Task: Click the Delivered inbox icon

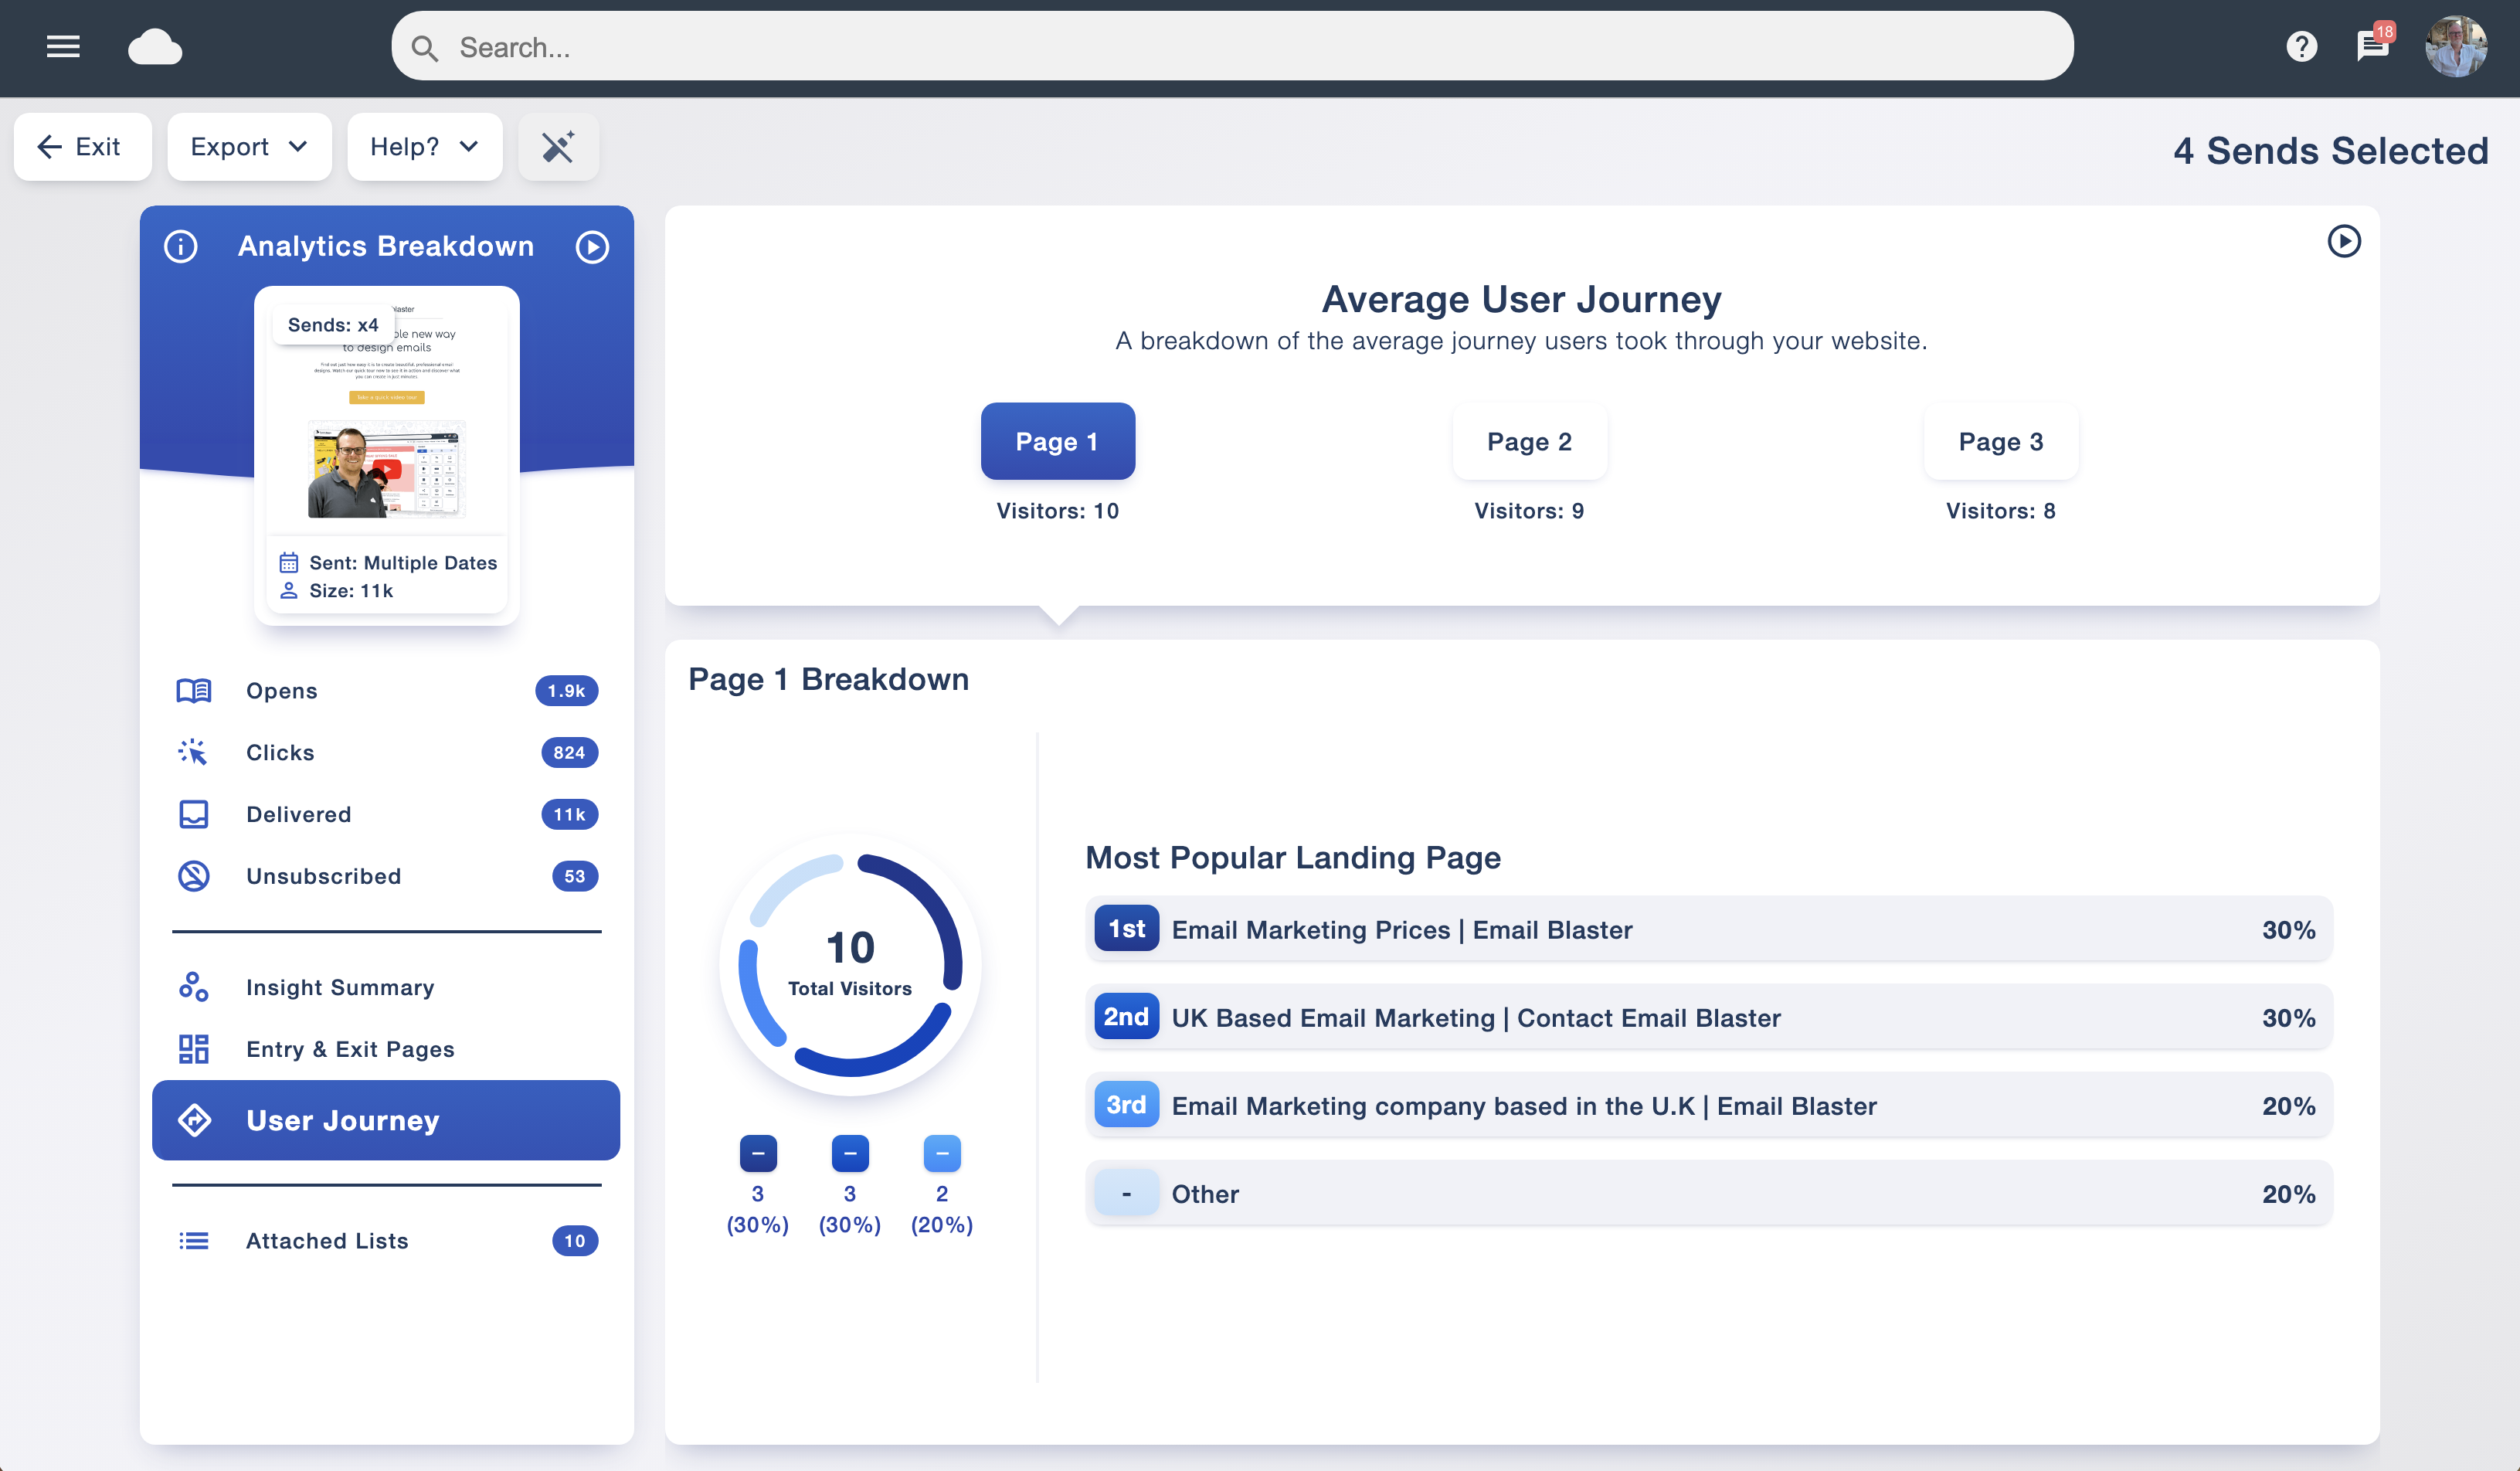Action: click(x=193, y=814)
